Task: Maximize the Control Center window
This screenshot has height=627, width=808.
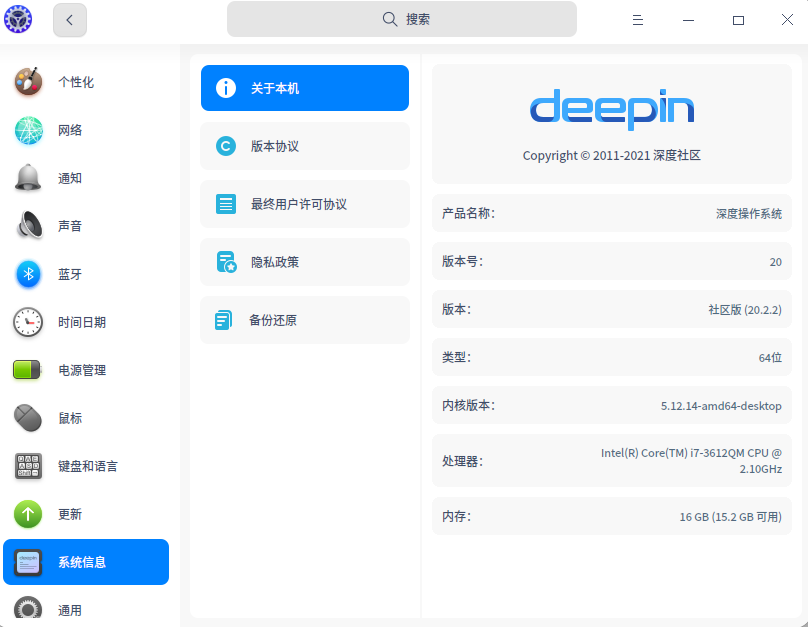Action: click(738, 20)
